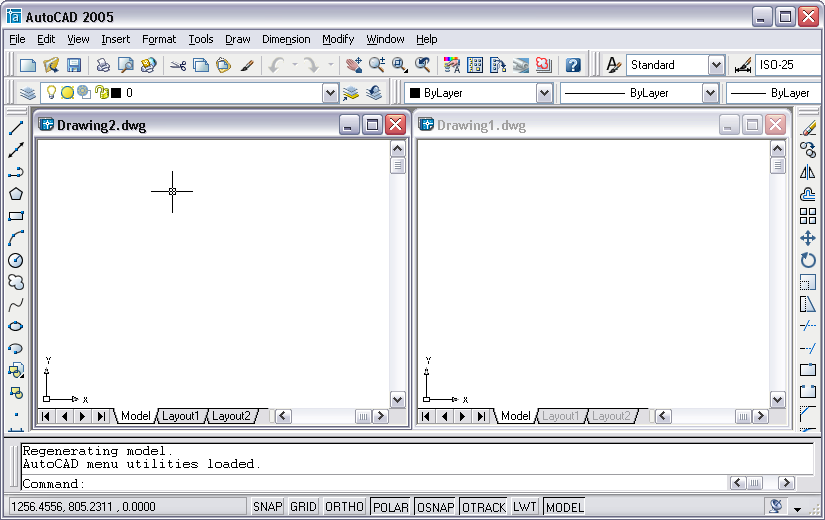The image size is (825, 520).
Task: Click the ISO-25 dimension style field
Action: pos(788,65)
